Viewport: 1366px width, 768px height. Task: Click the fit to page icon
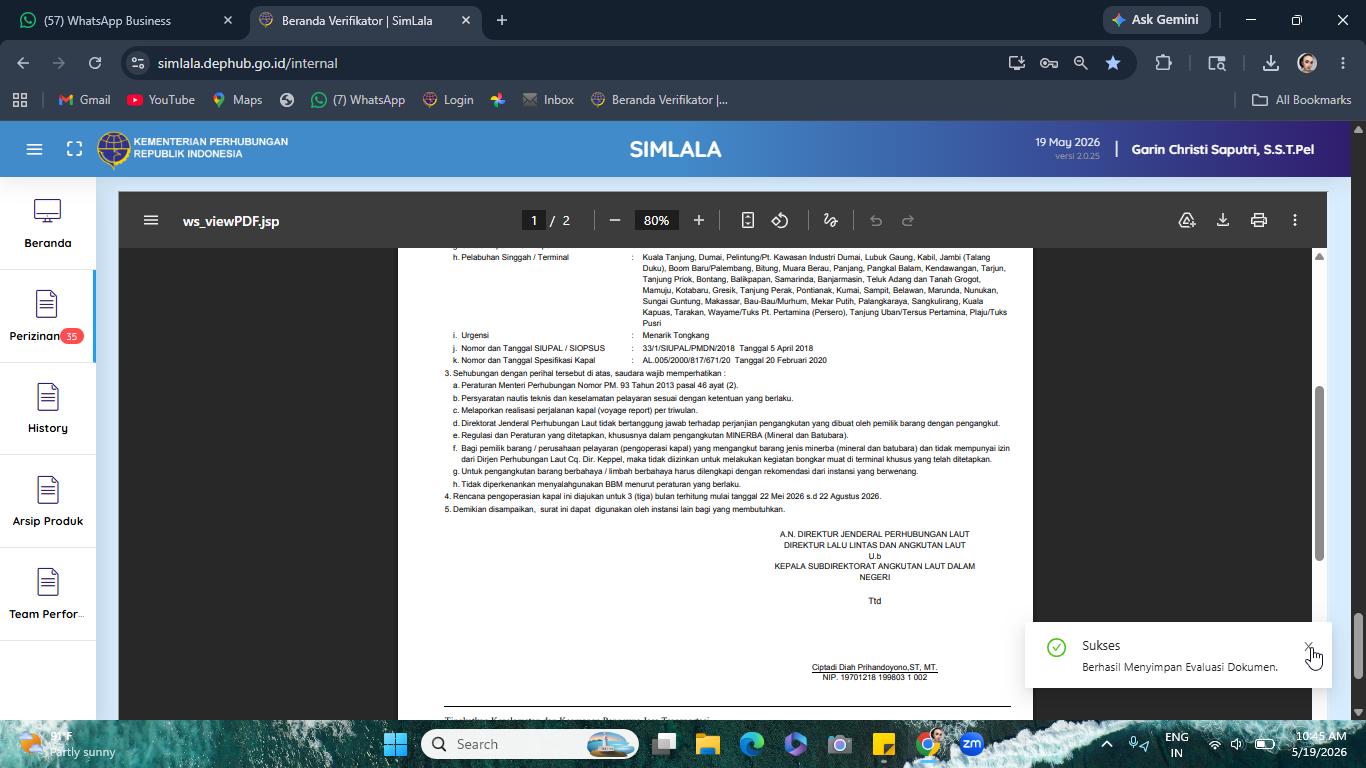[747, 220]
